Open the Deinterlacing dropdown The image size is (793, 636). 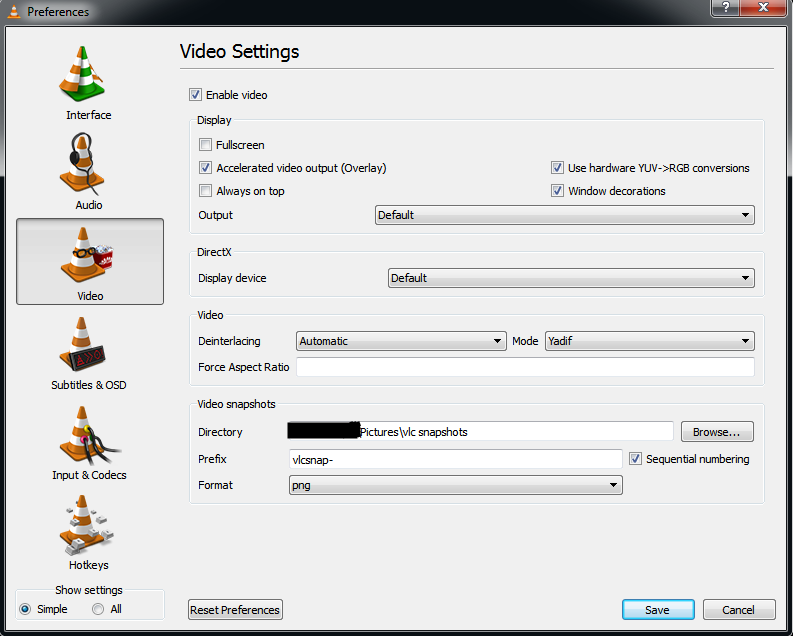point(401,341)
